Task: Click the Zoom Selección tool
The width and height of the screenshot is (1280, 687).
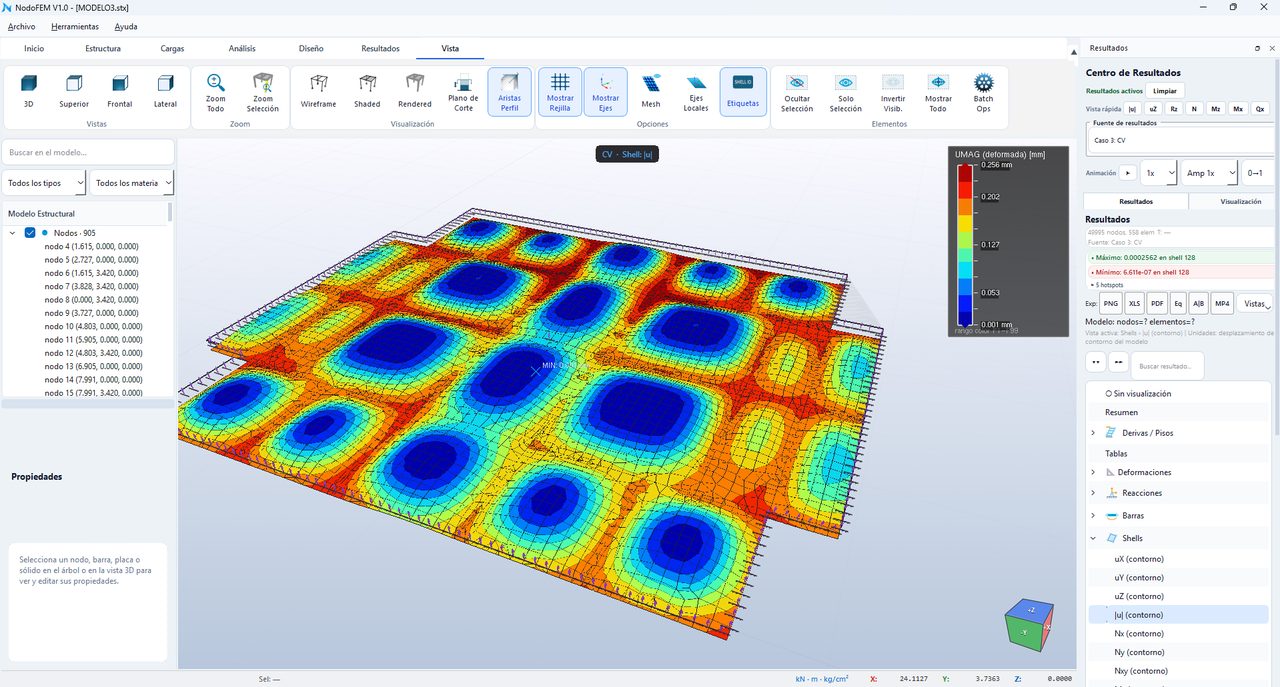Action: 263,91
